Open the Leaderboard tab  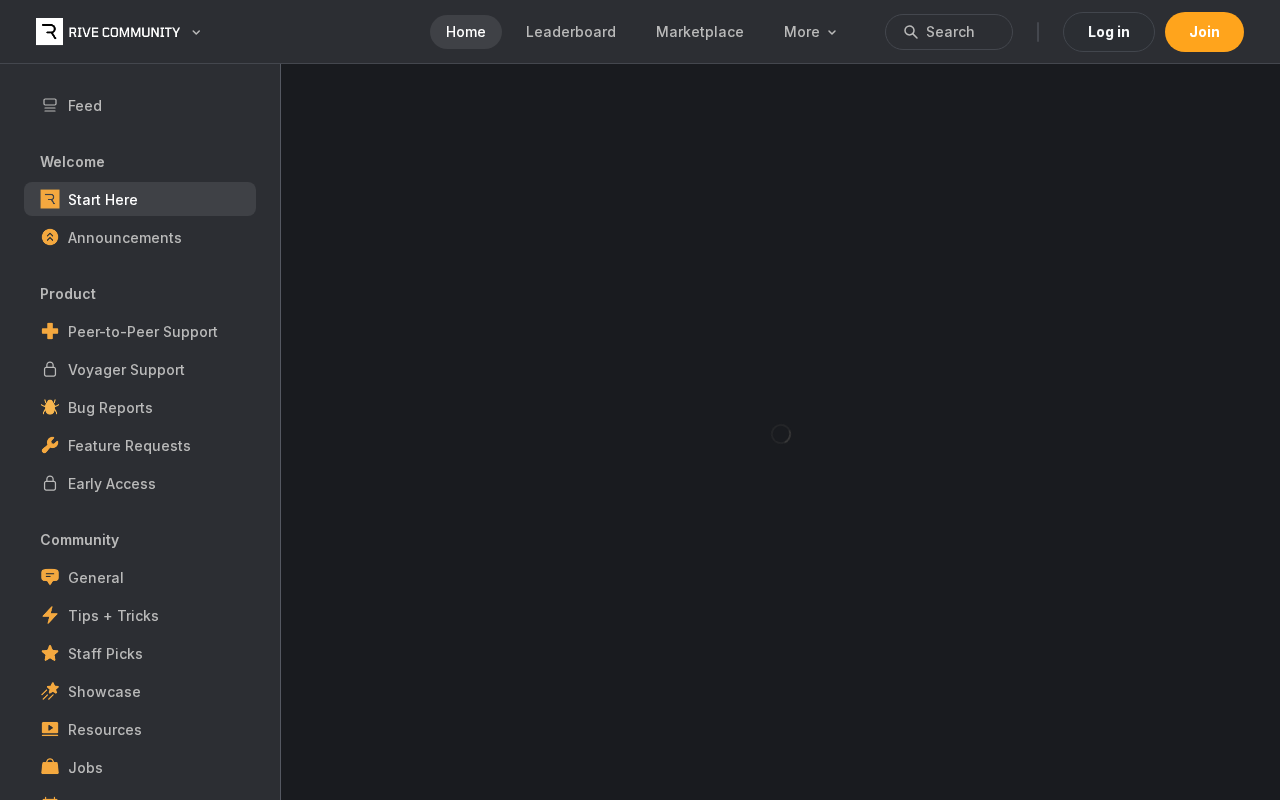[x=571, y=32]
